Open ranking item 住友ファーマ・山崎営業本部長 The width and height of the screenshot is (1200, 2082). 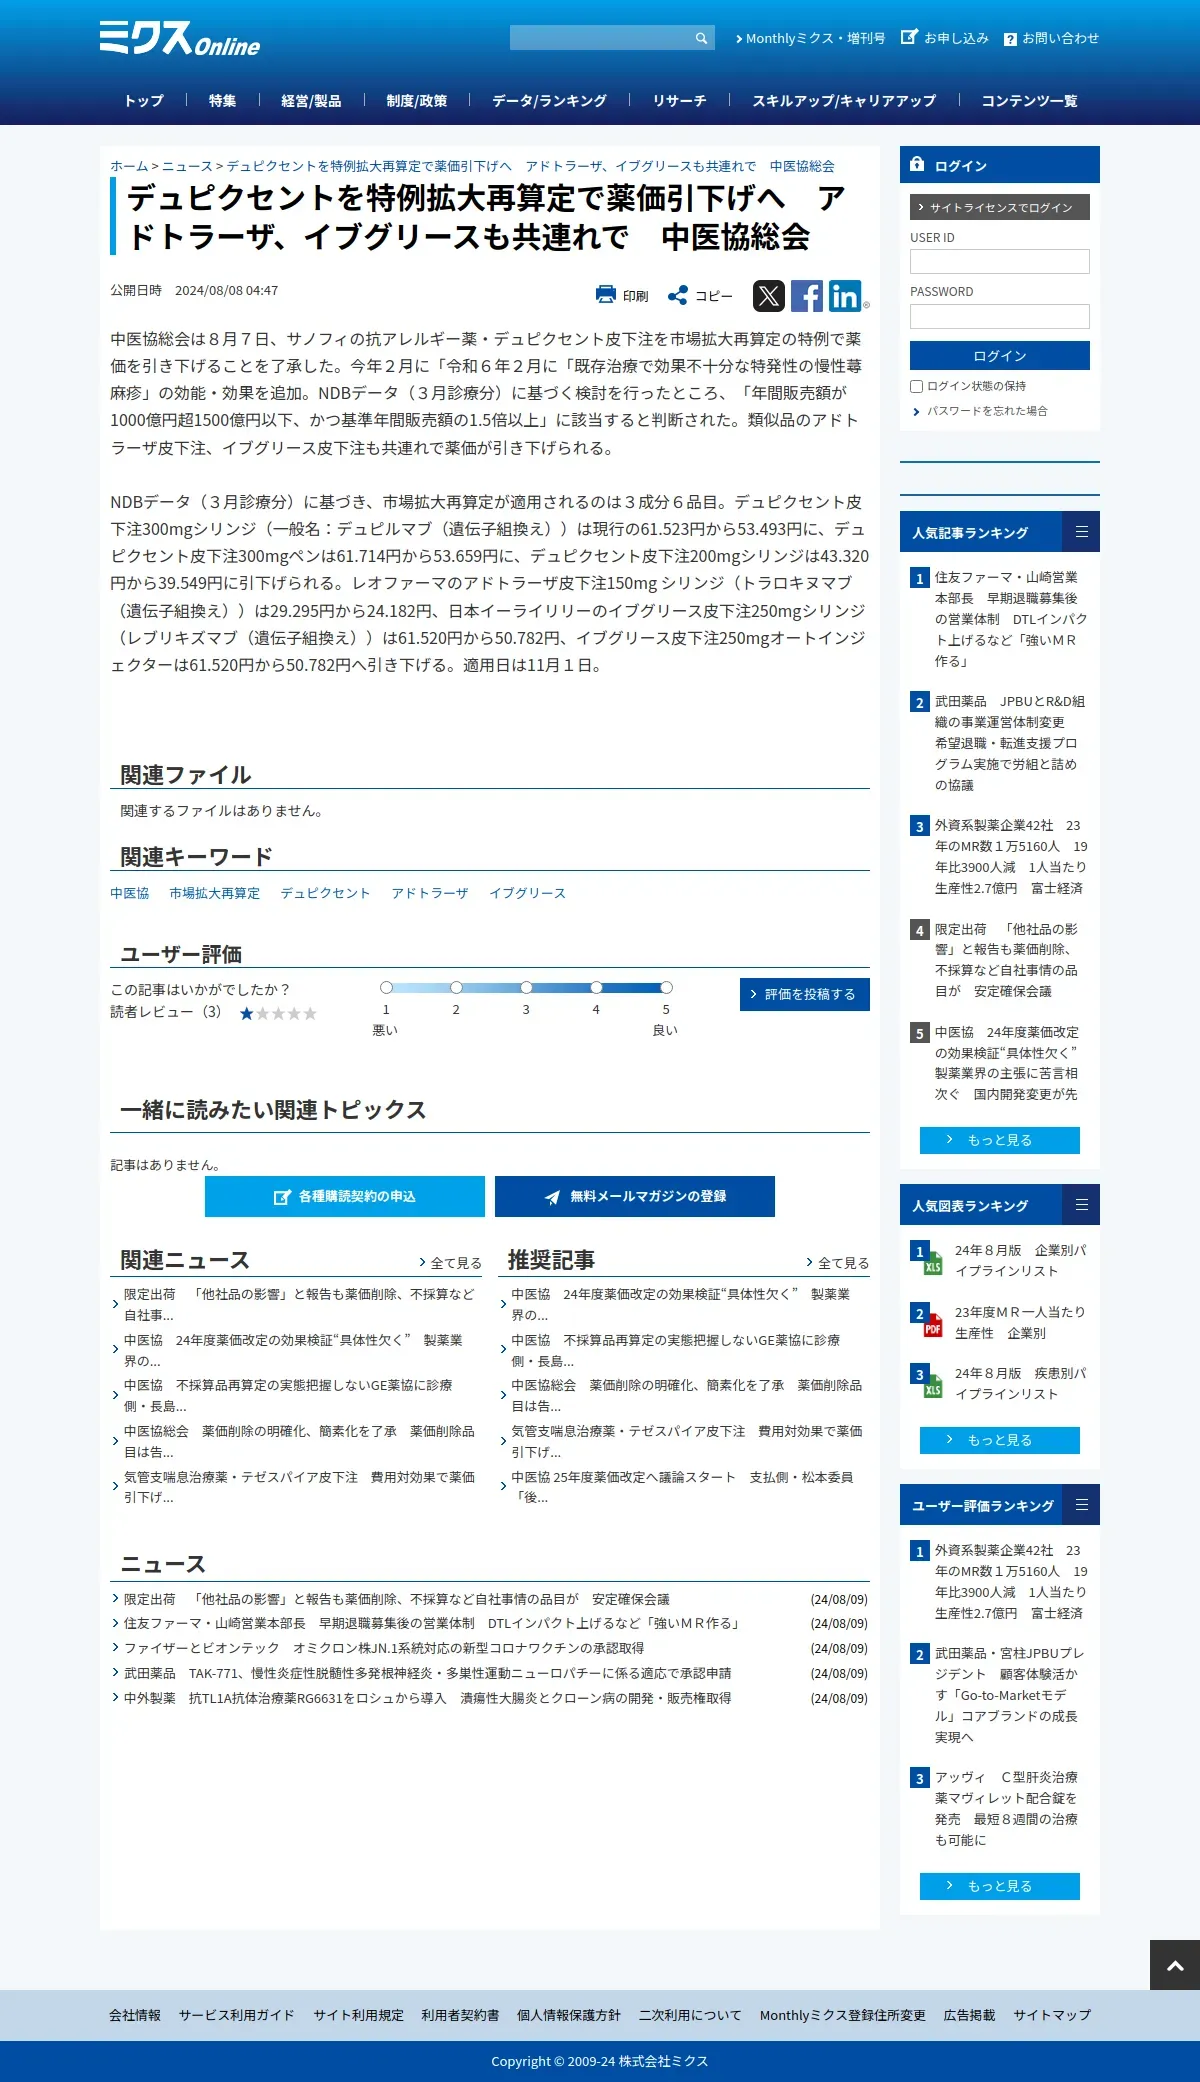[1010, 619]
